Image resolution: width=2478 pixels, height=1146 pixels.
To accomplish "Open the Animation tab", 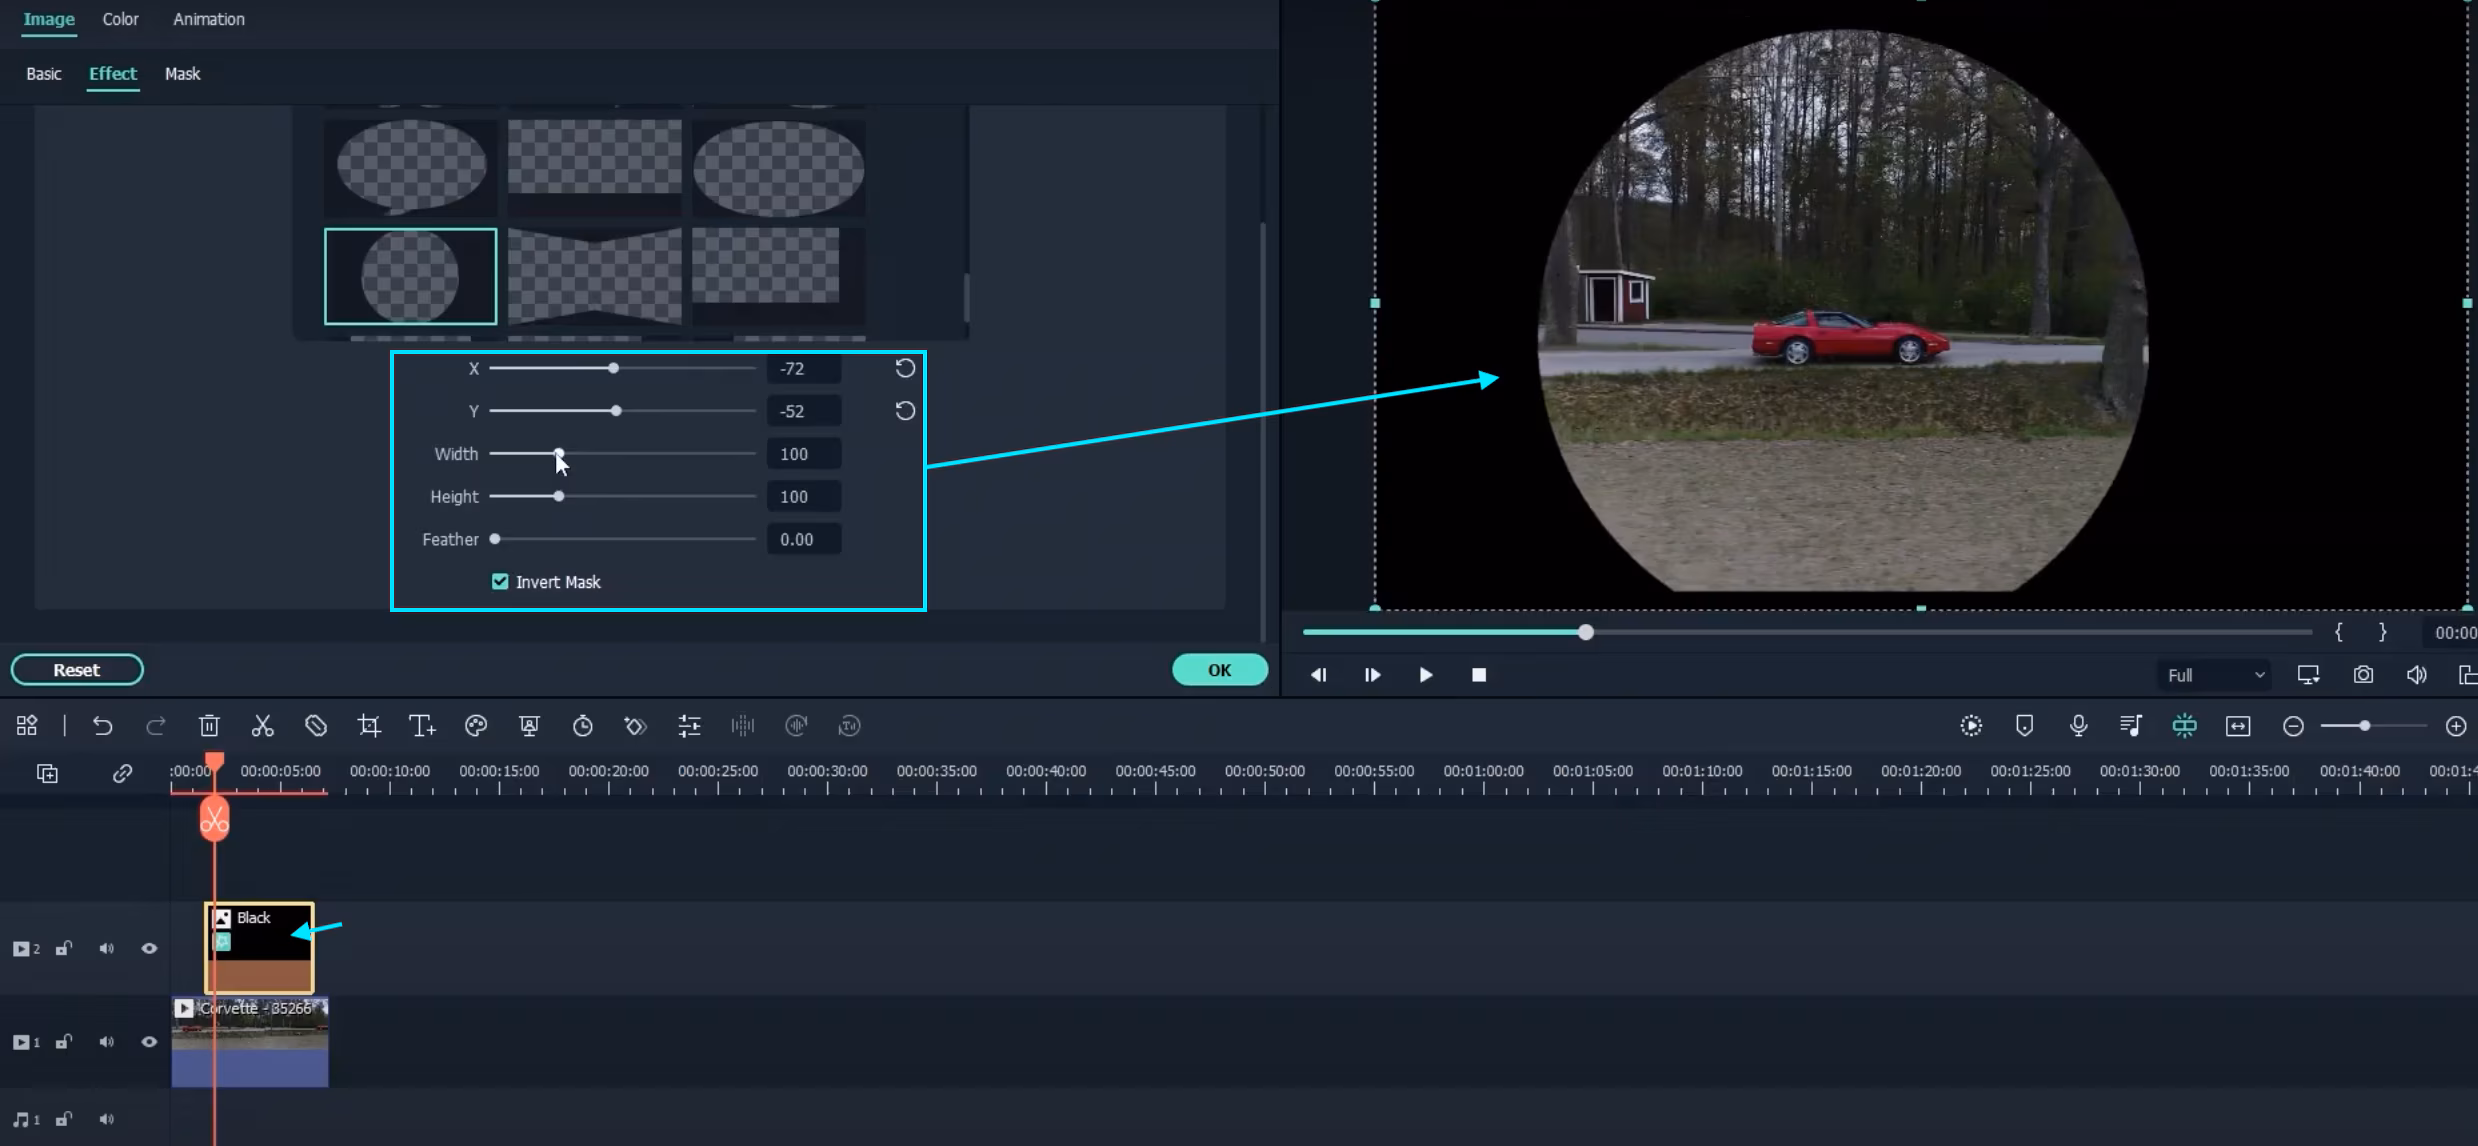I will point(208,19).
